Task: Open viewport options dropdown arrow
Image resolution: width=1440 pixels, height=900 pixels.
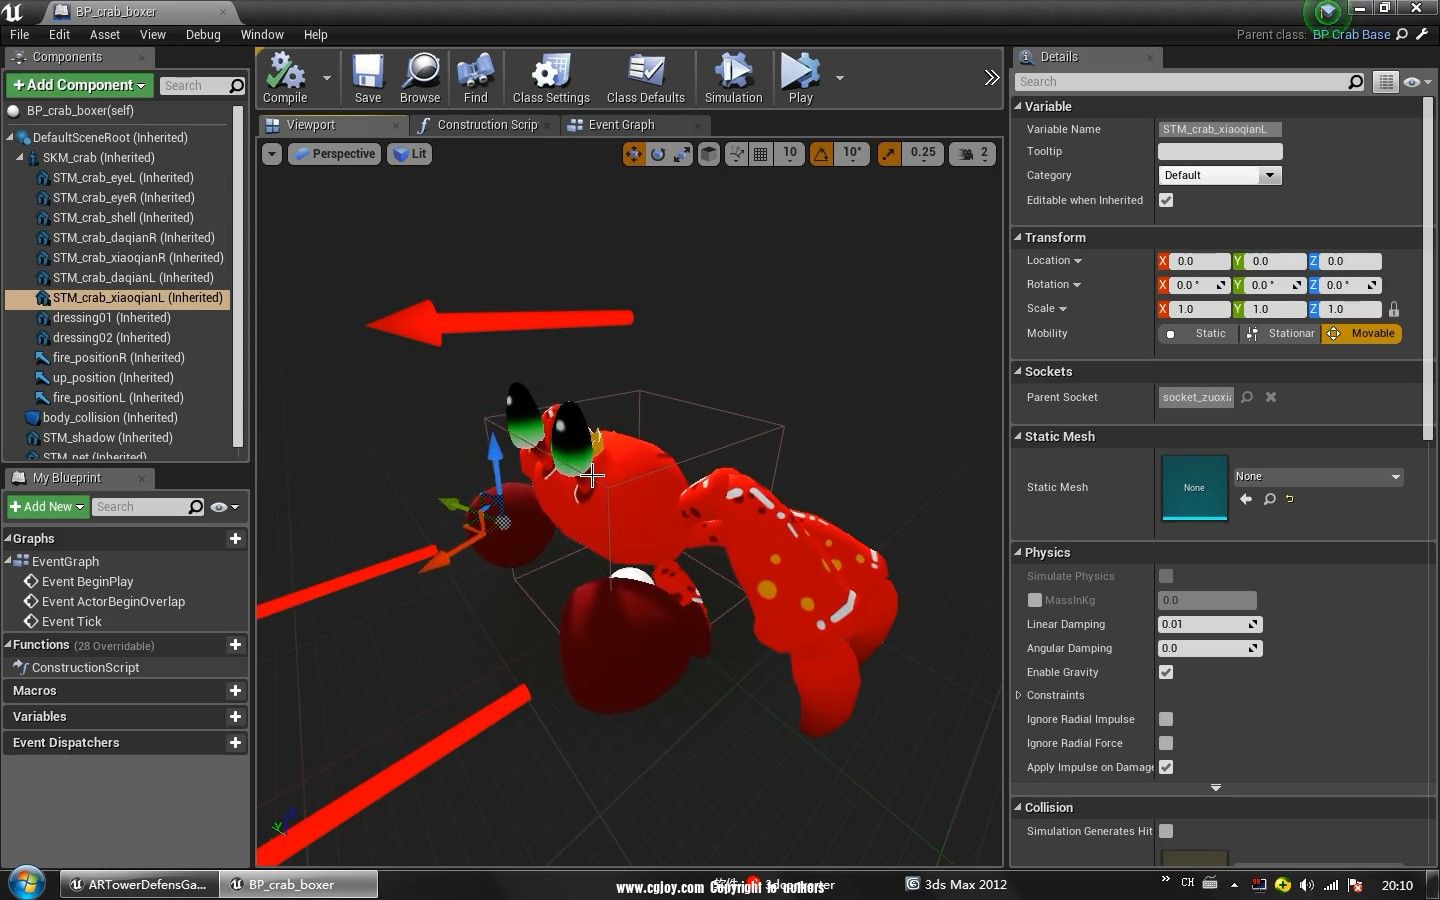Action: [x=272, y=154]
